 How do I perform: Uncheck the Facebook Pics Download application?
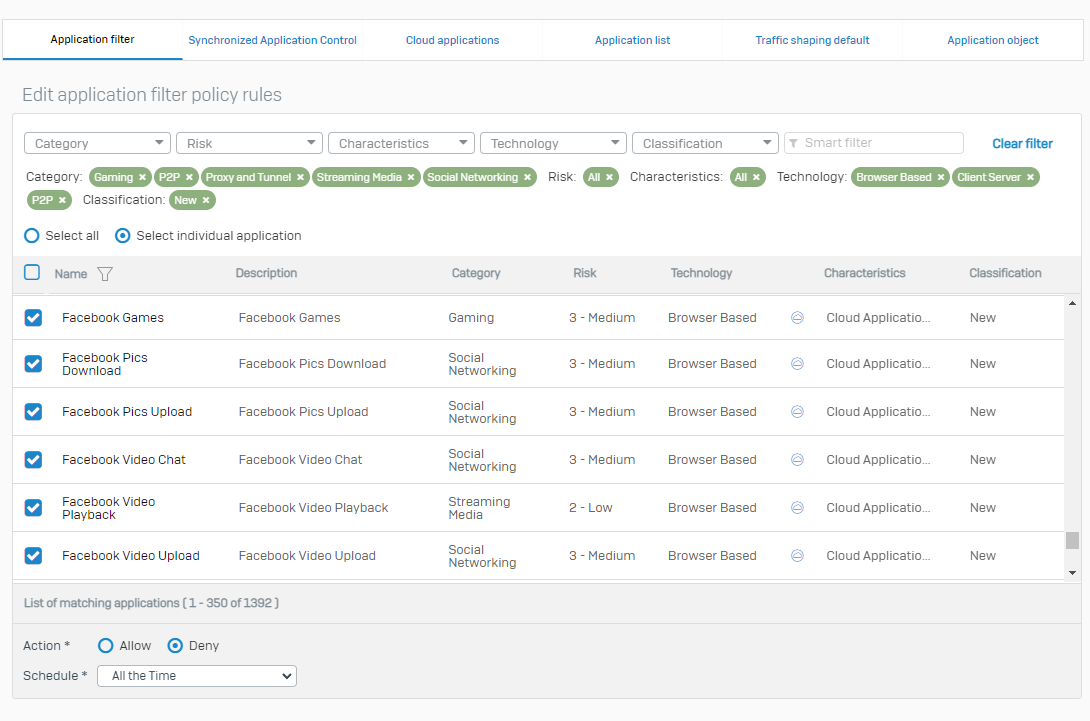(x=33, y=364)
